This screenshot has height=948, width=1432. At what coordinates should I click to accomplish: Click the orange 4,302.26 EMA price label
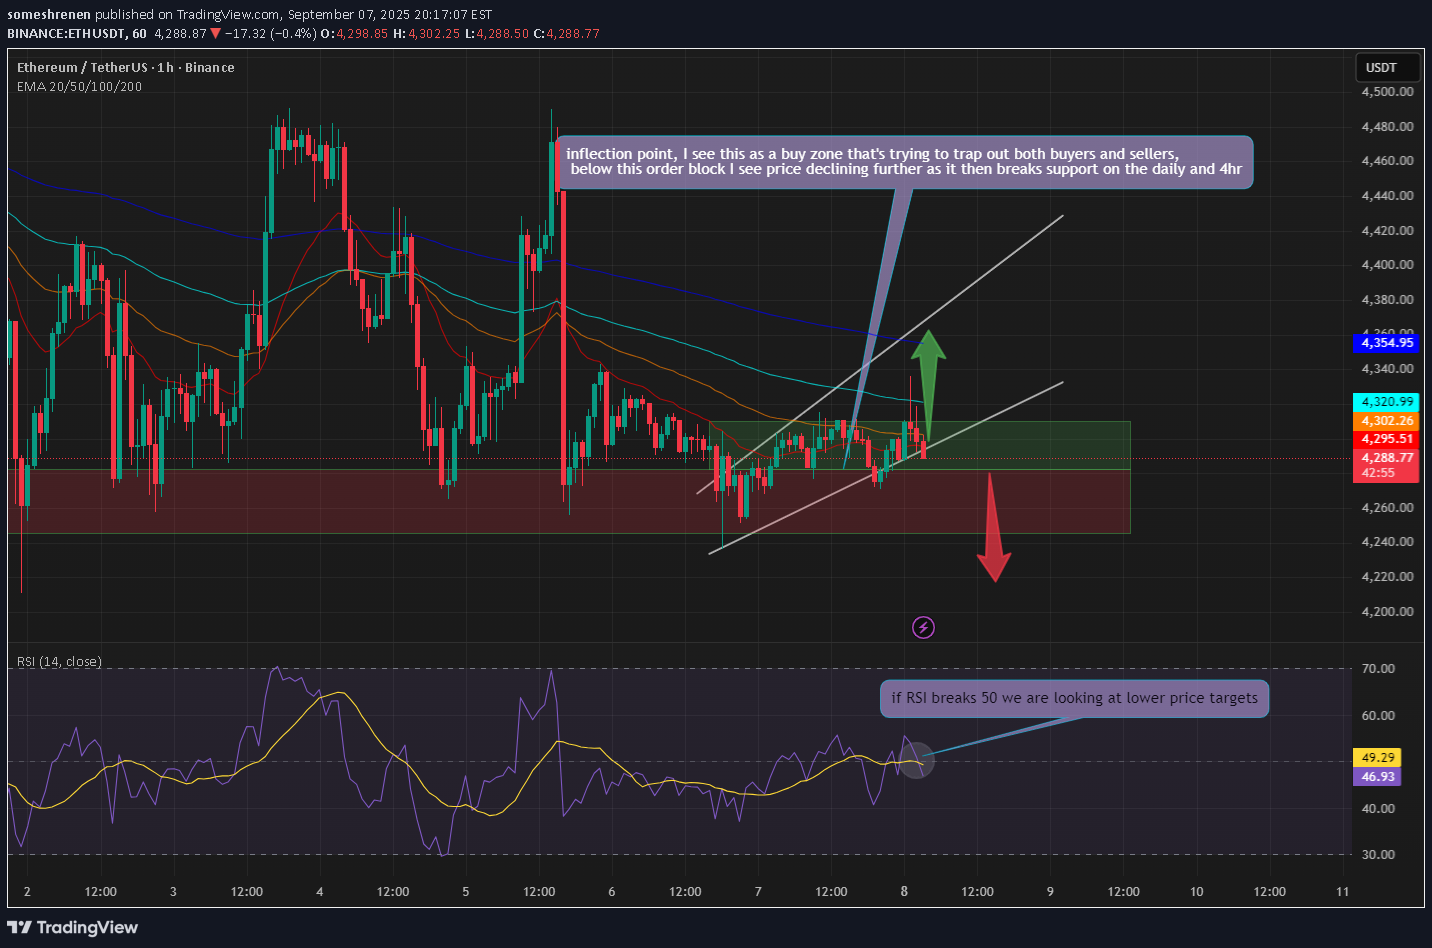point(1386,421)
